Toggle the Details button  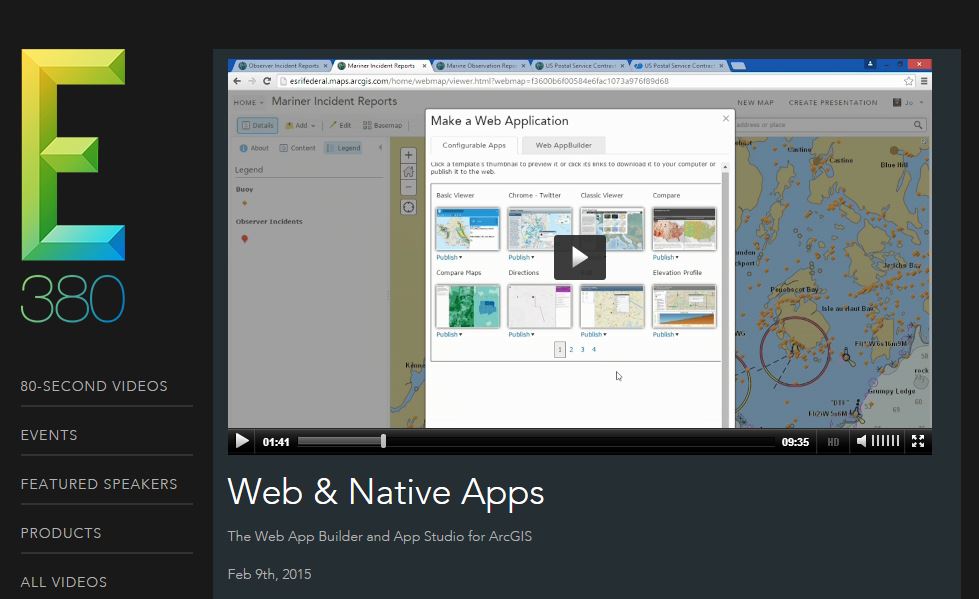click(257, 125)
